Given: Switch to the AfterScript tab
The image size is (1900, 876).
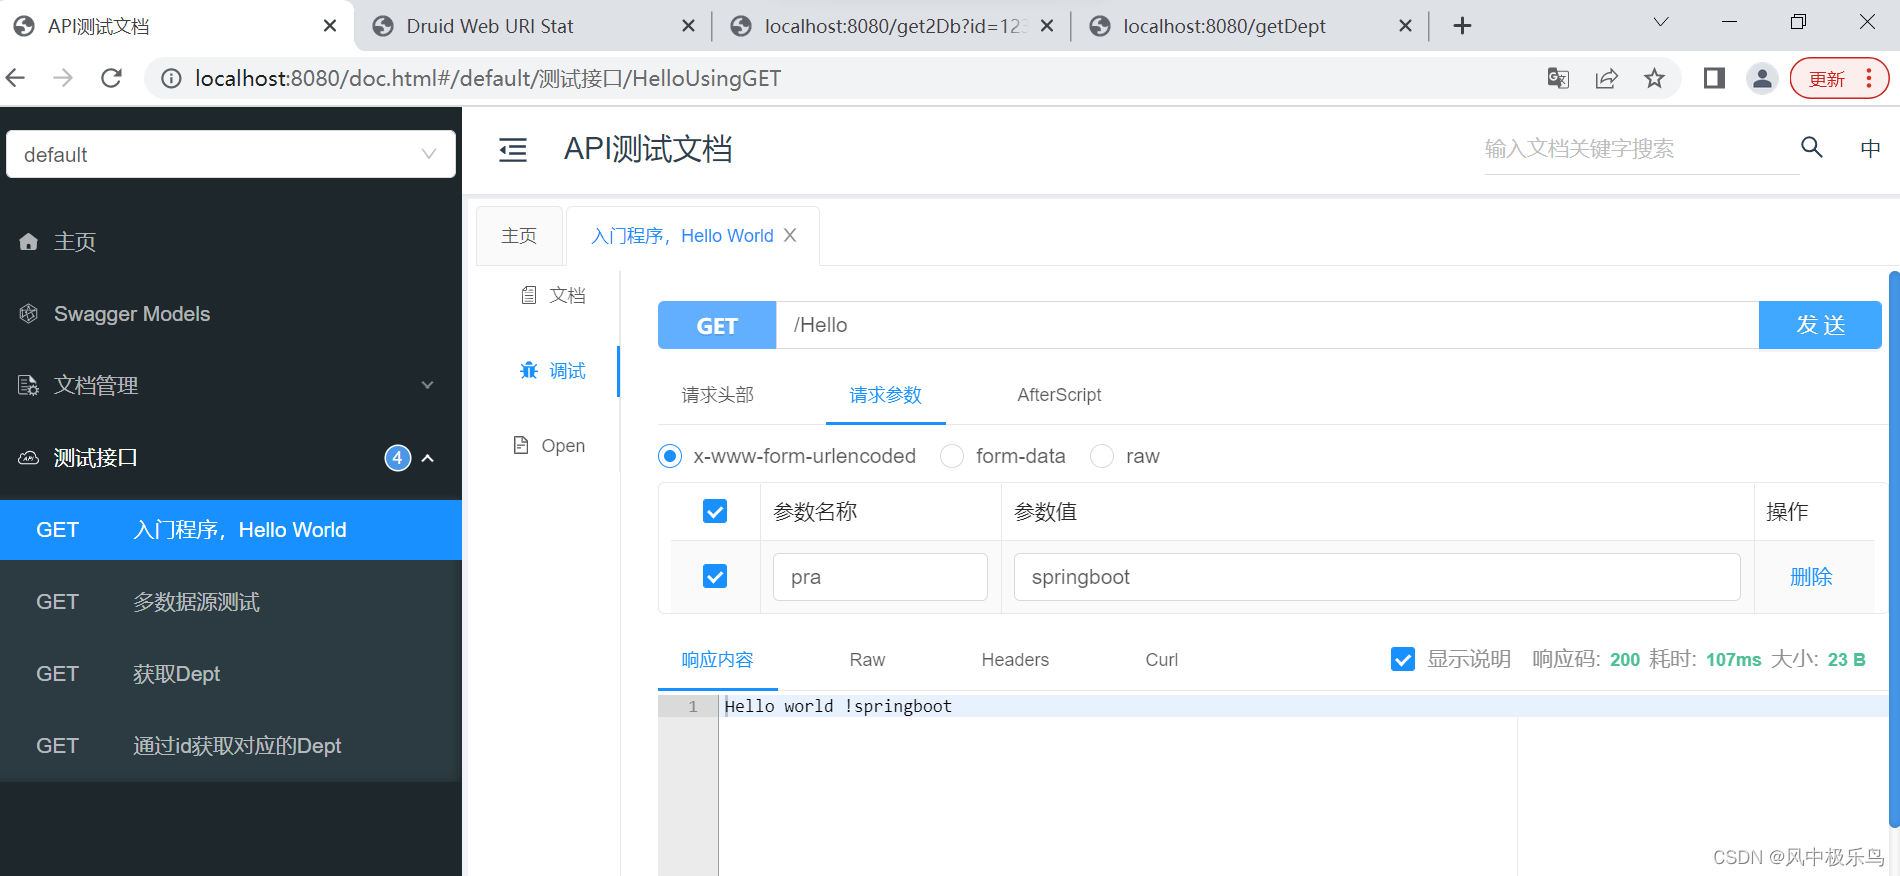Looking at the screenshot, I should [x=1059, y=395].
